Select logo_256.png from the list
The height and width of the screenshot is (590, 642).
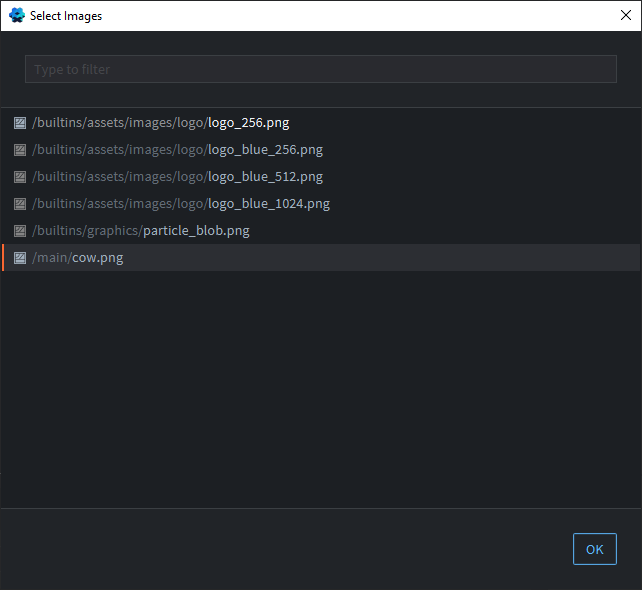tap(321, 123)
